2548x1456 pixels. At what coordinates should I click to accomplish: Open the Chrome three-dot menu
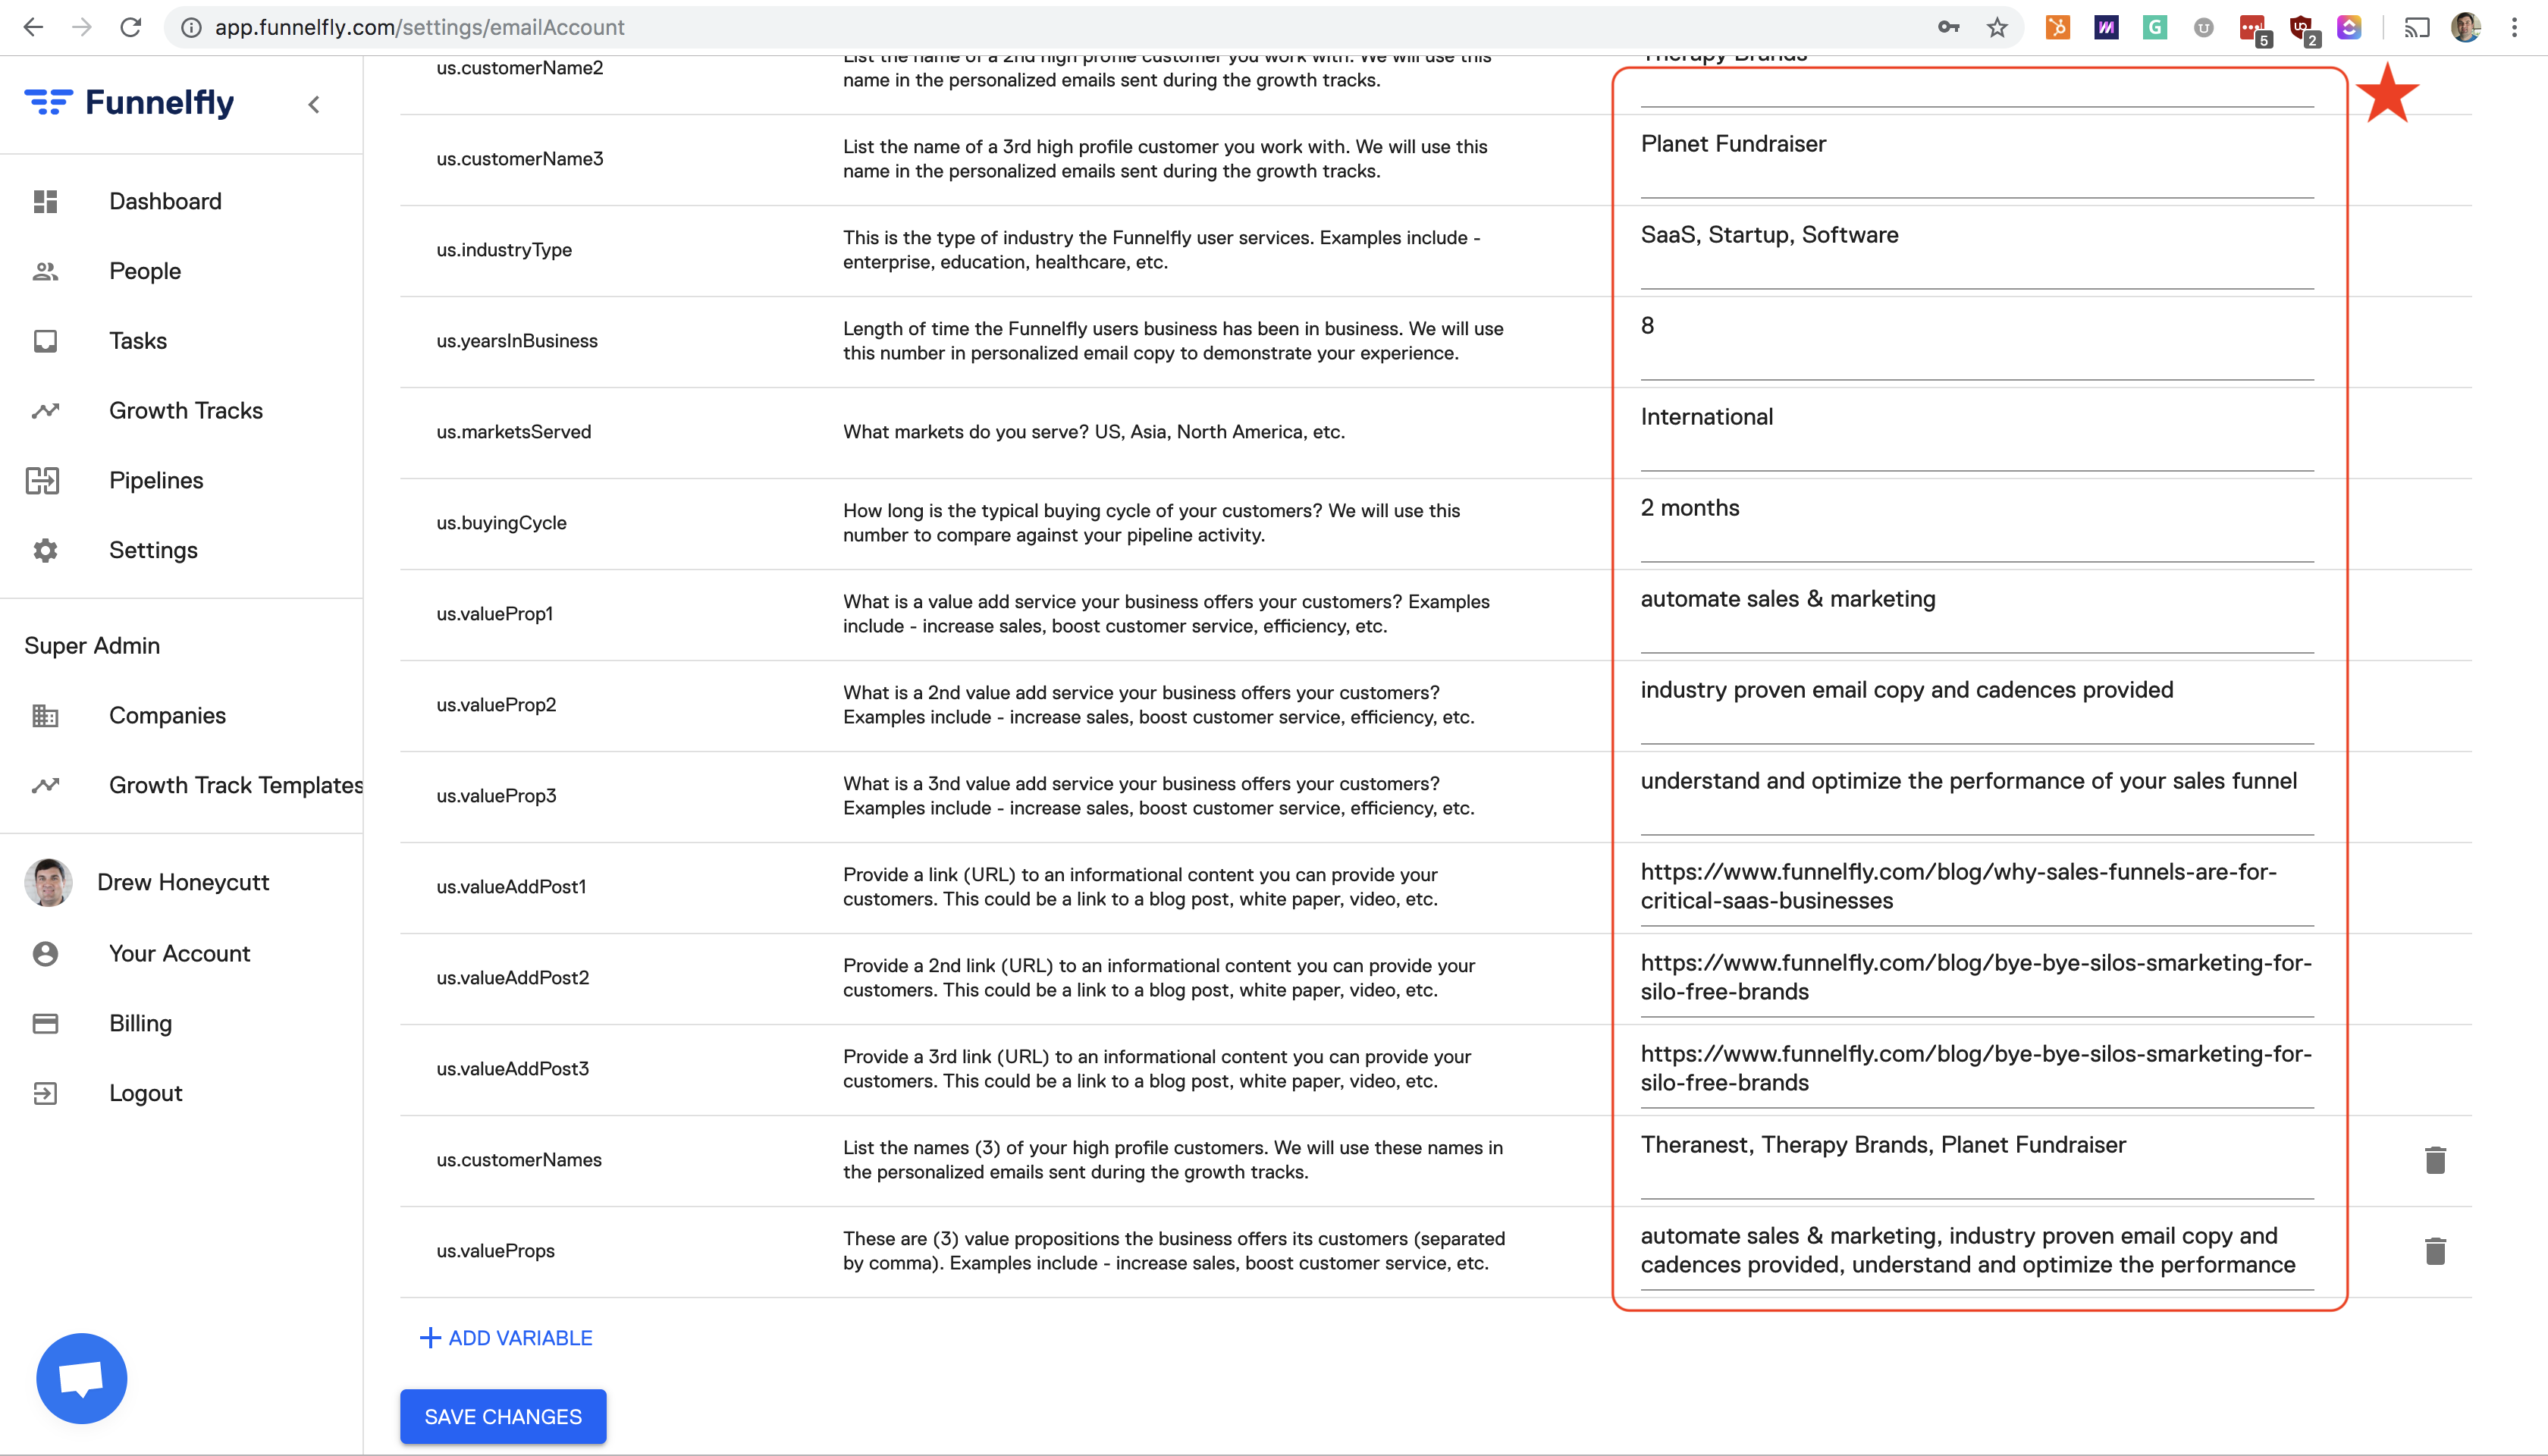[x=2514, y=27]
